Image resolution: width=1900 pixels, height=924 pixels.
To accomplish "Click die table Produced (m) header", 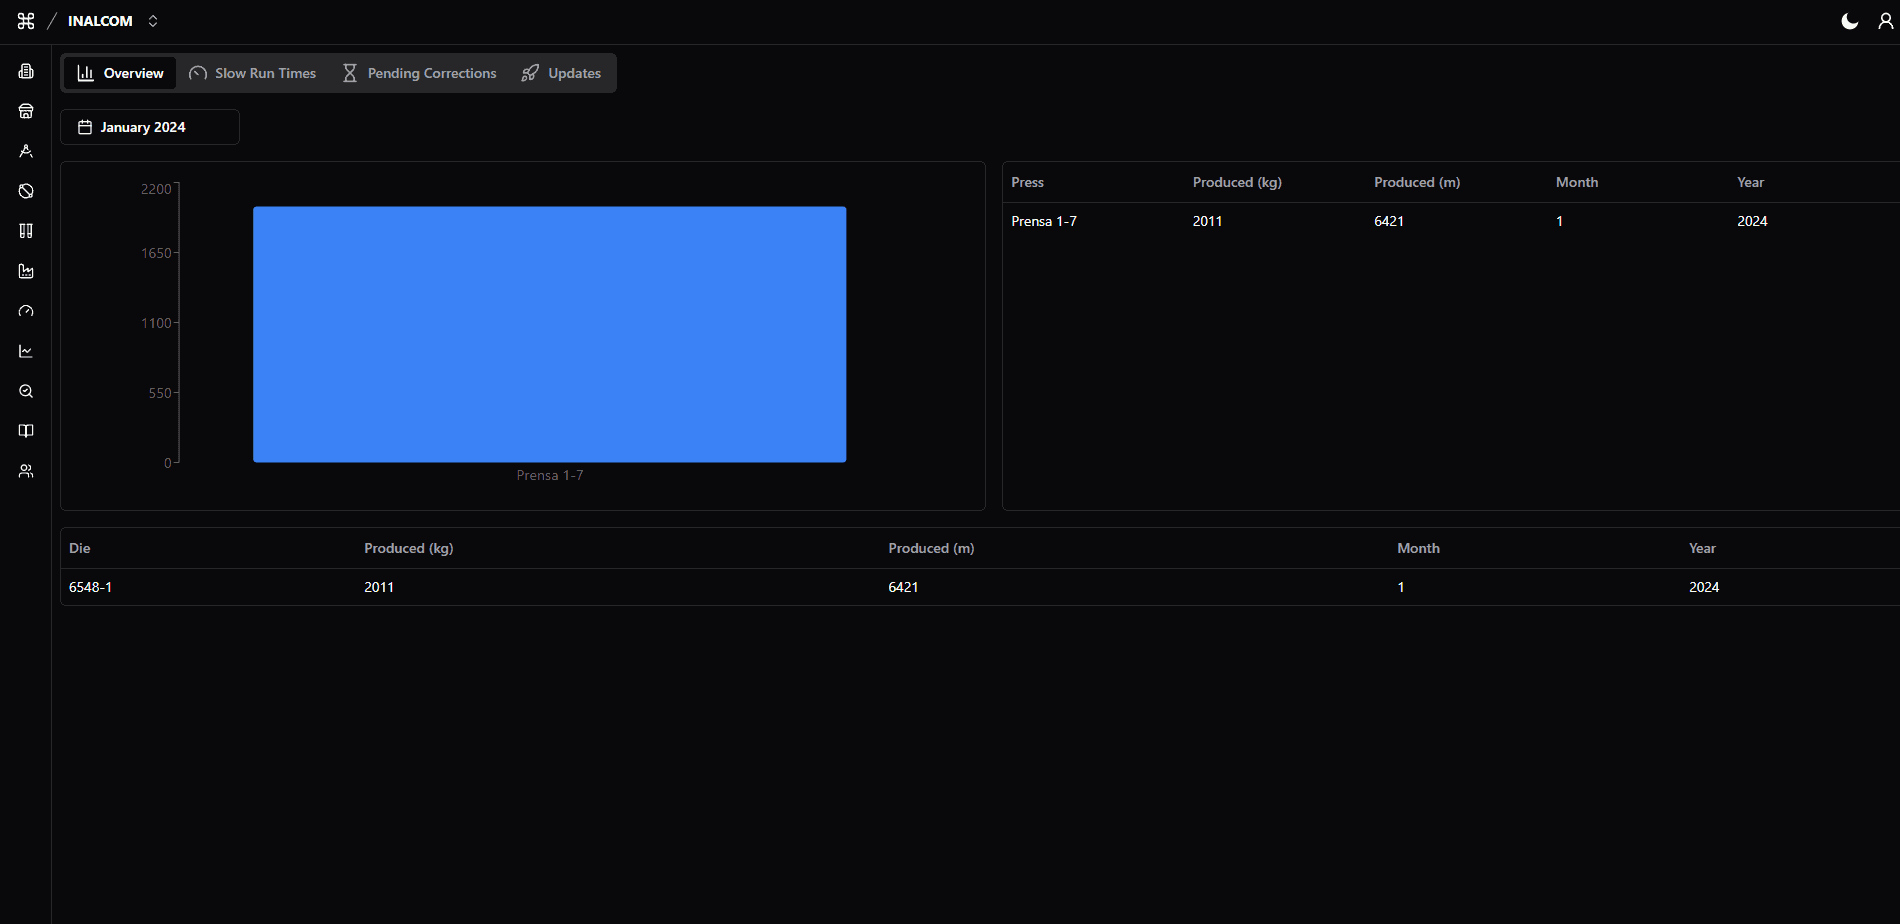I will [931, 548].
